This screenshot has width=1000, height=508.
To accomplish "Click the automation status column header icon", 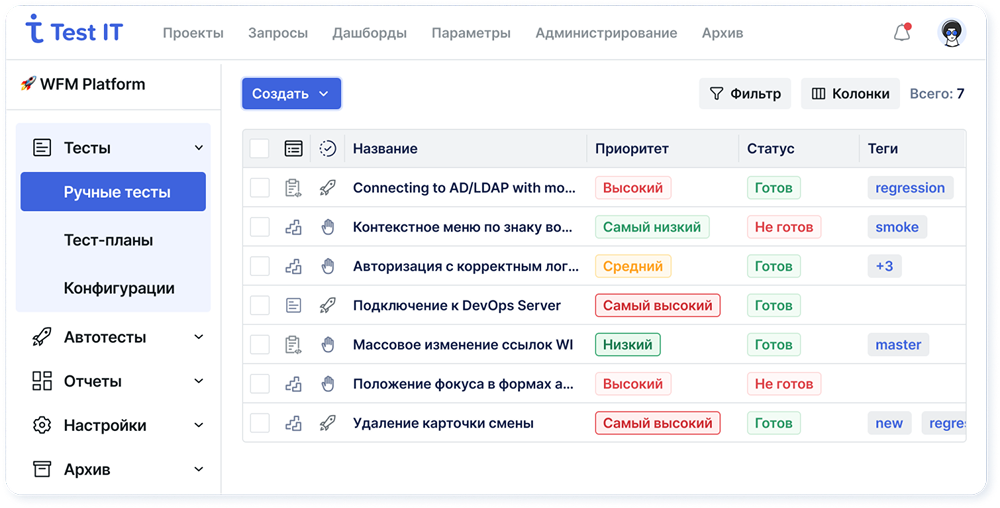I will [327, 148].
